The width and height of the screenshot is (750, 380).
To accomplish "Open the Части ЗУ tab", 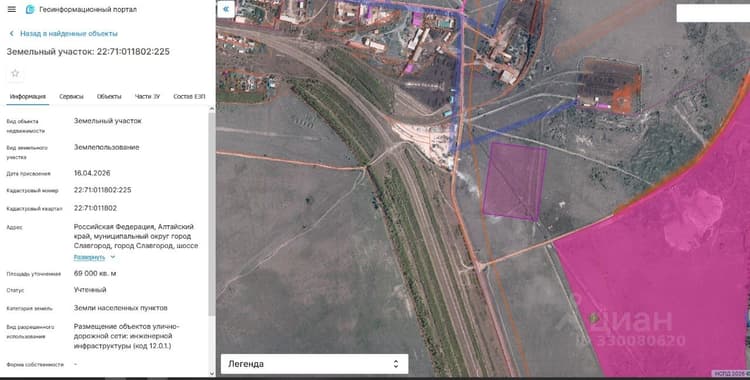I will point(147,96).
